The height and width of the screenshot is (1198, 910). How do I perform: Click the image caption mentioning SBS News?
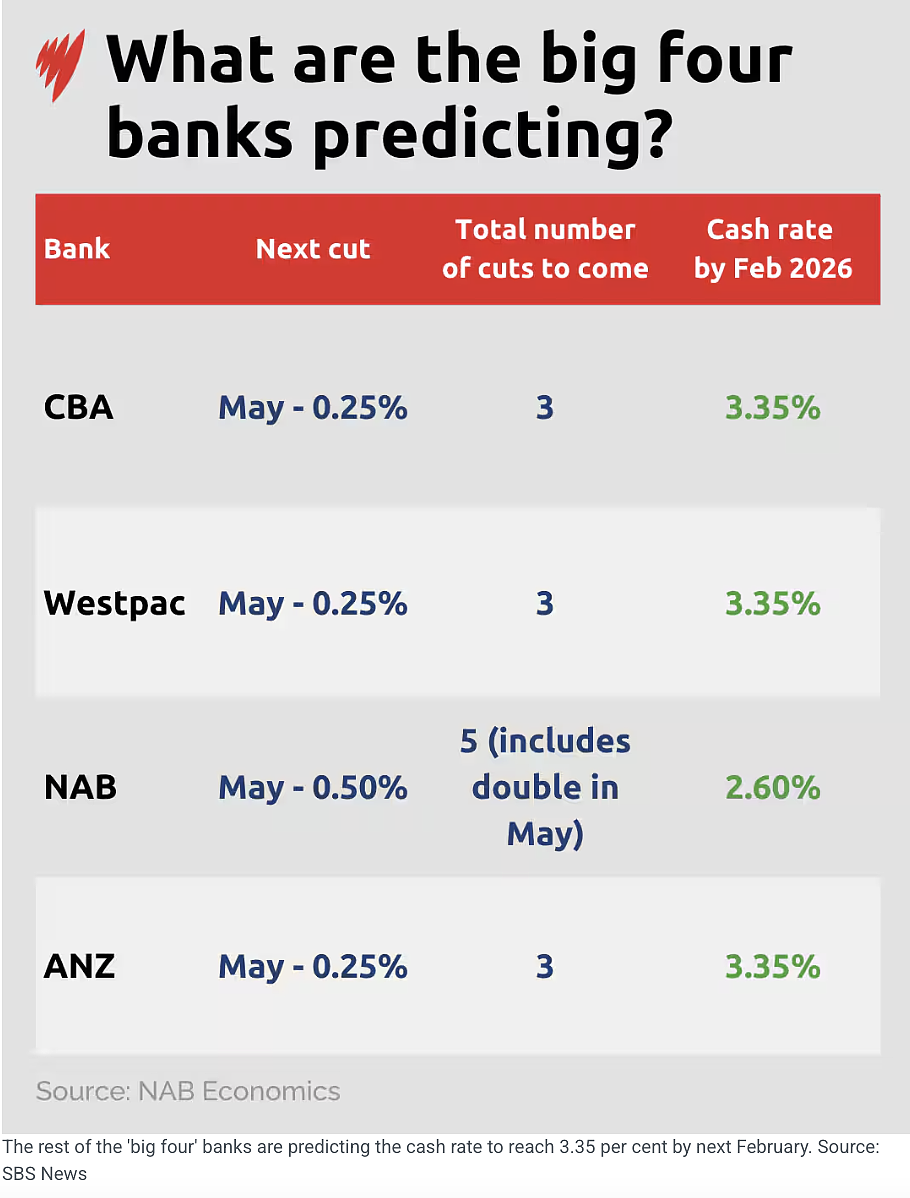441,1160
